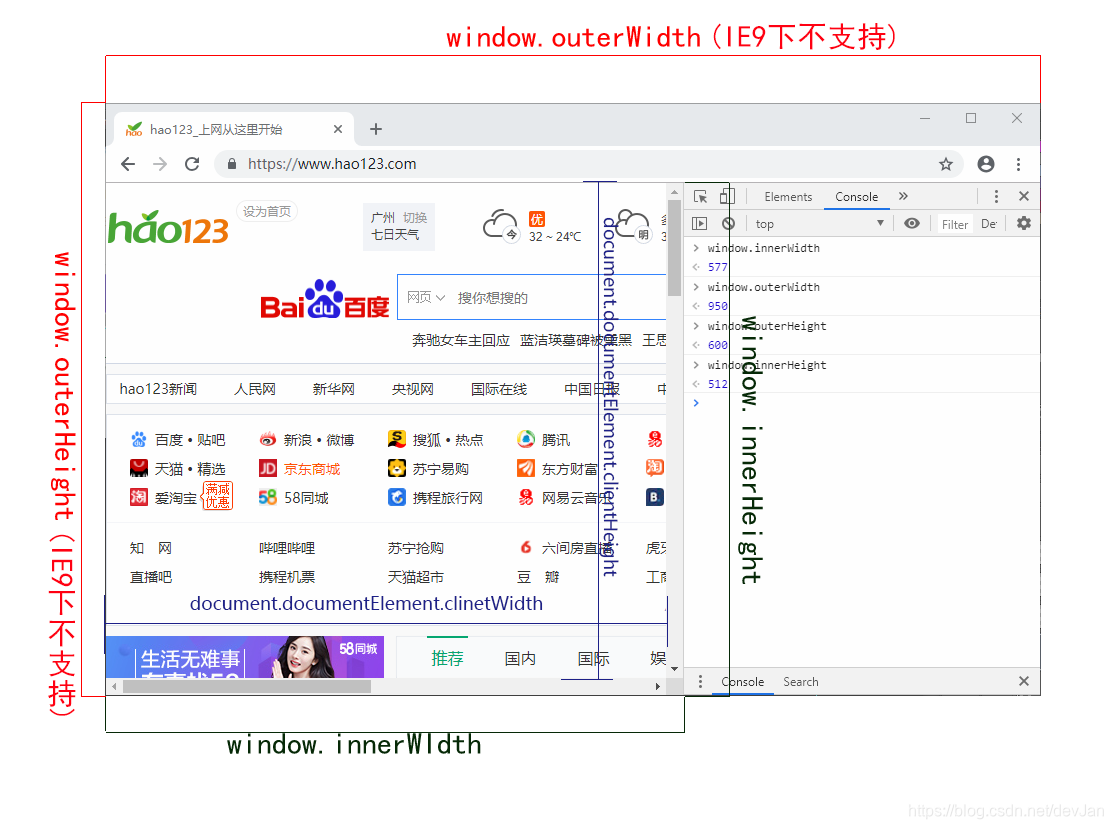Viewport: 1113px width, 829px height.
Task: Click the 广州 切换 weather city box
Action: [x=399, y=226]
